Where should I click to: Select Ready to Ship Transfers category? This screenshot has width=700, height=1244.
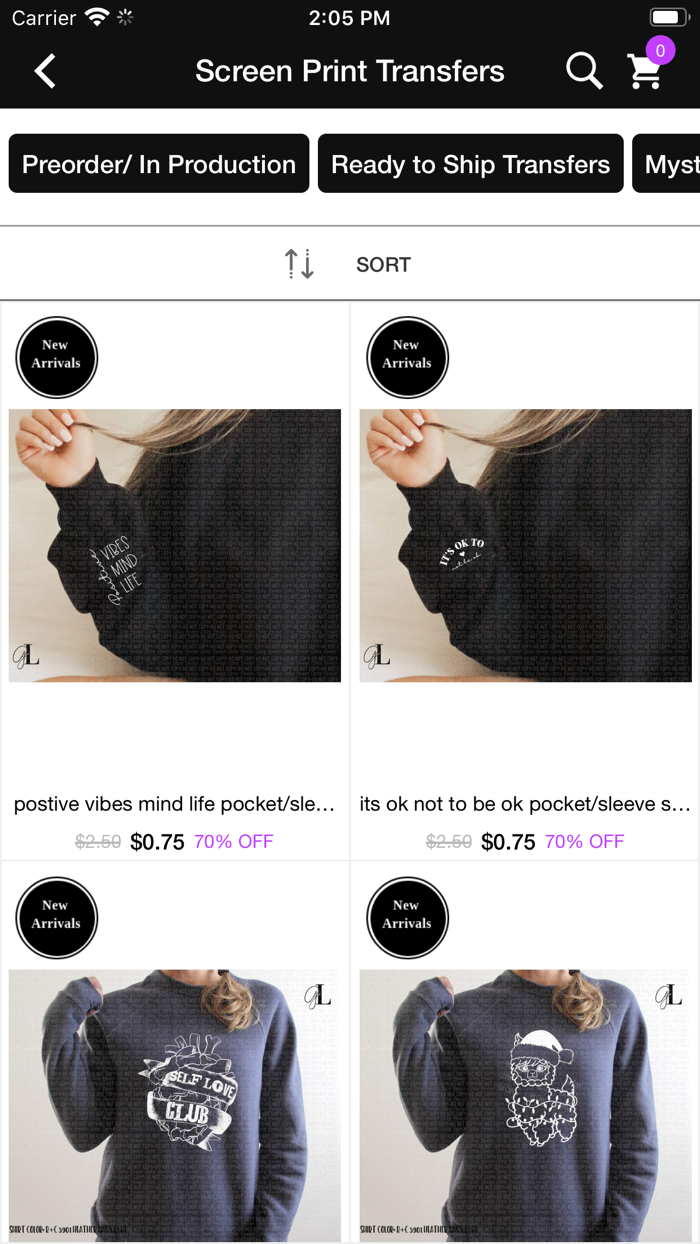(471, 164)
